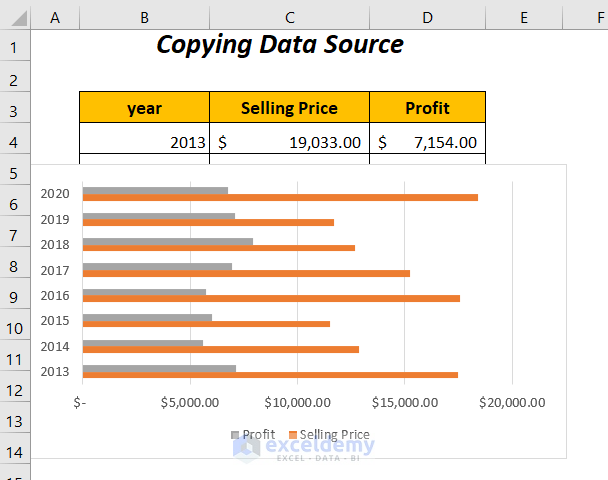Screen dimensions: 608x480
Task: Click the year header cell
Action: click(144, 107)
